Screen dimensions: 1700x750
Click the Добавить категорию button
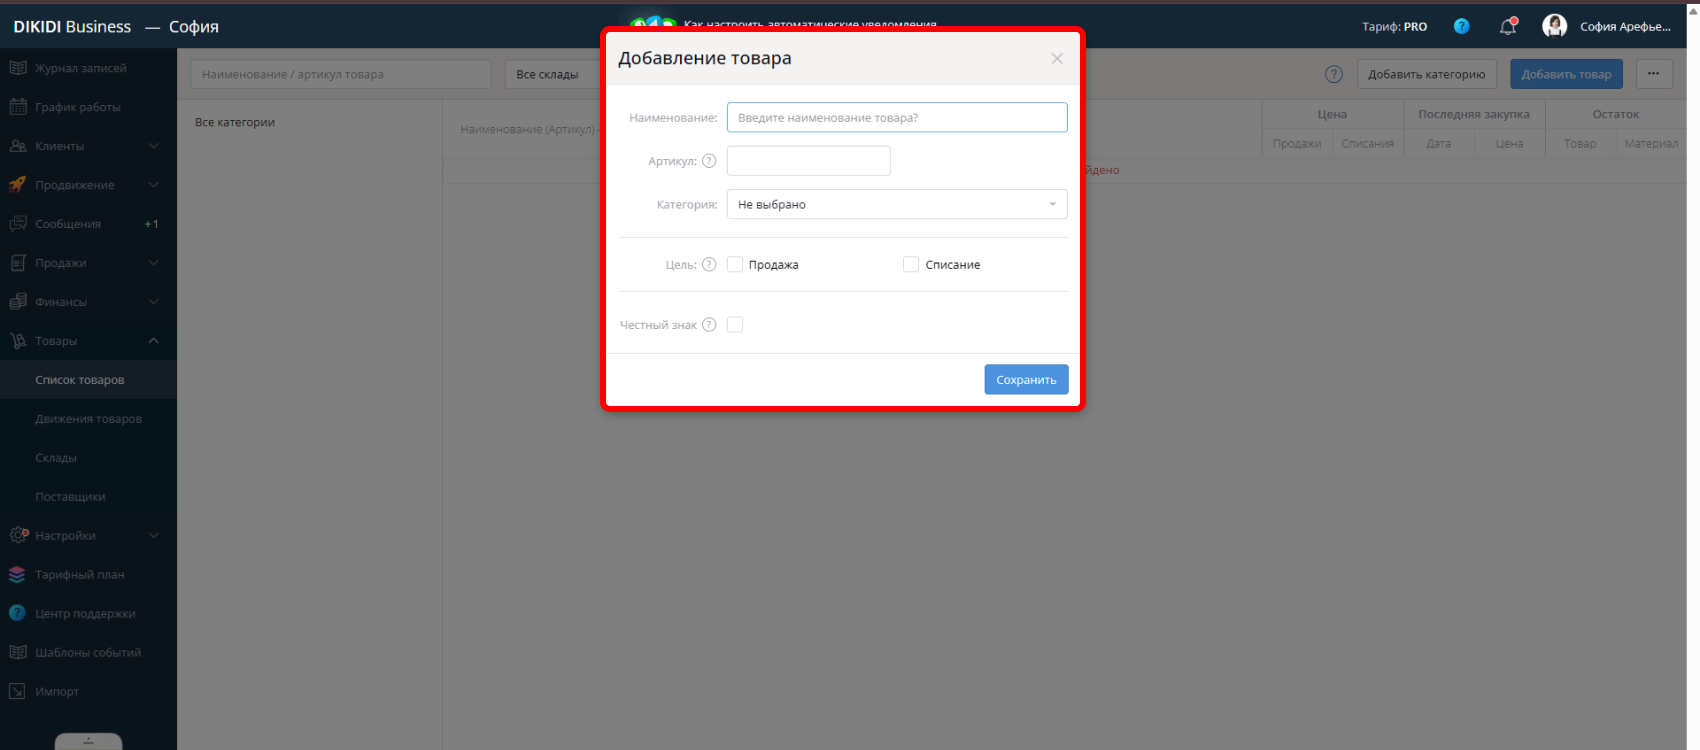point(1426,74)
